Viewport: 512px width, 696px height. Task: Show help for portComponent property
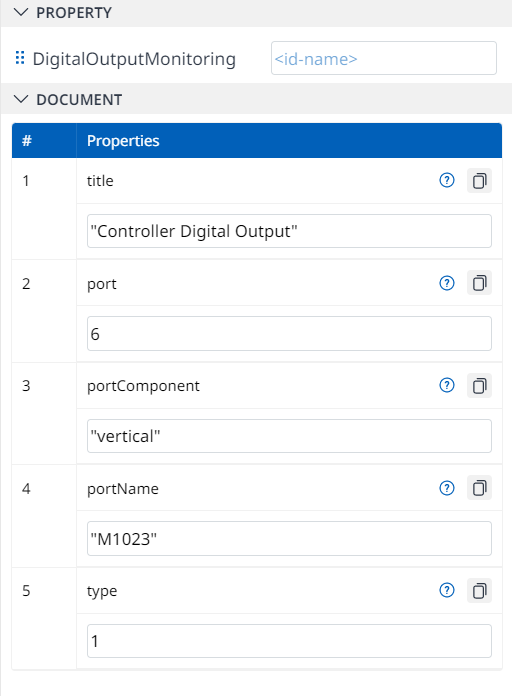(447, 385)
